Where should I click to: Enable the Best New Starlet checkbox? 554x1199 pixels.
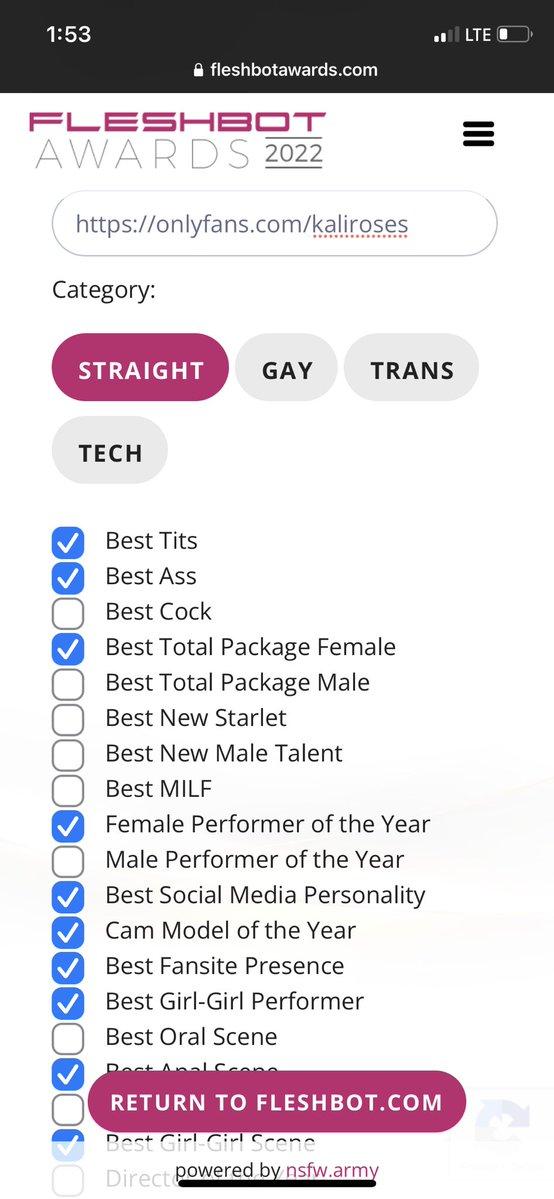(68, 719)
